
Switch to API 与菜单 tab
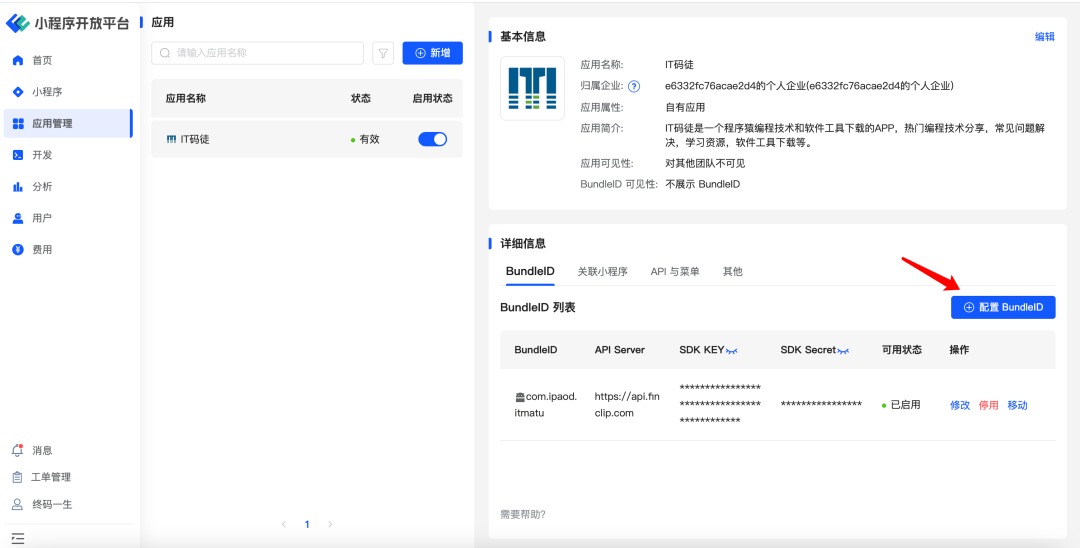[x=674, y=272]
